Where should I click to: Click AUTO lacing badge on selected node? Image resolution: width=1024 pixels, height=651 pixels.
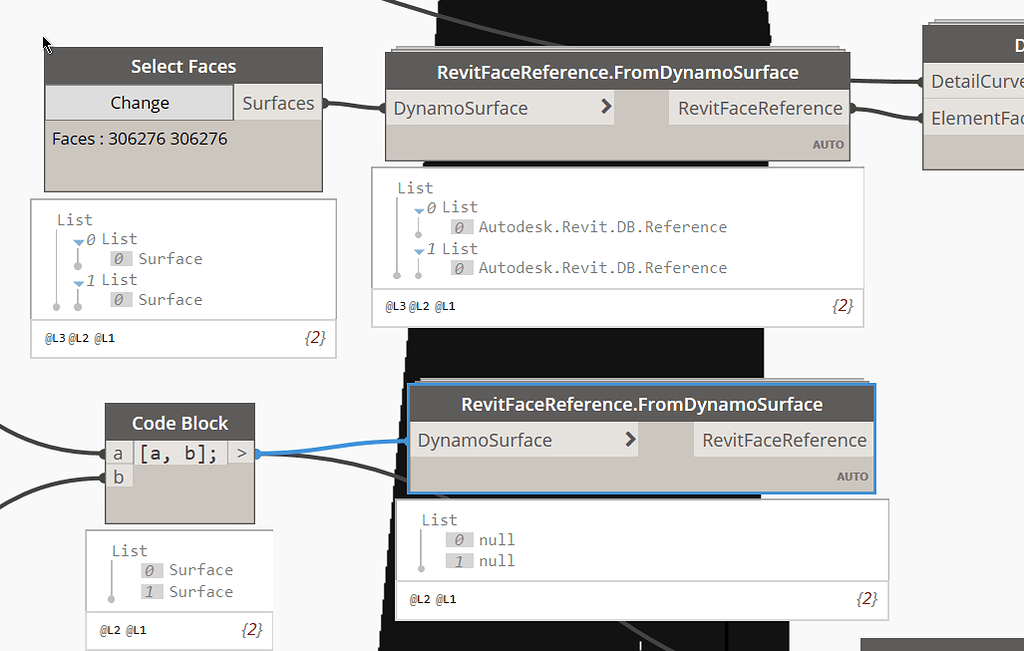point(852,476)
